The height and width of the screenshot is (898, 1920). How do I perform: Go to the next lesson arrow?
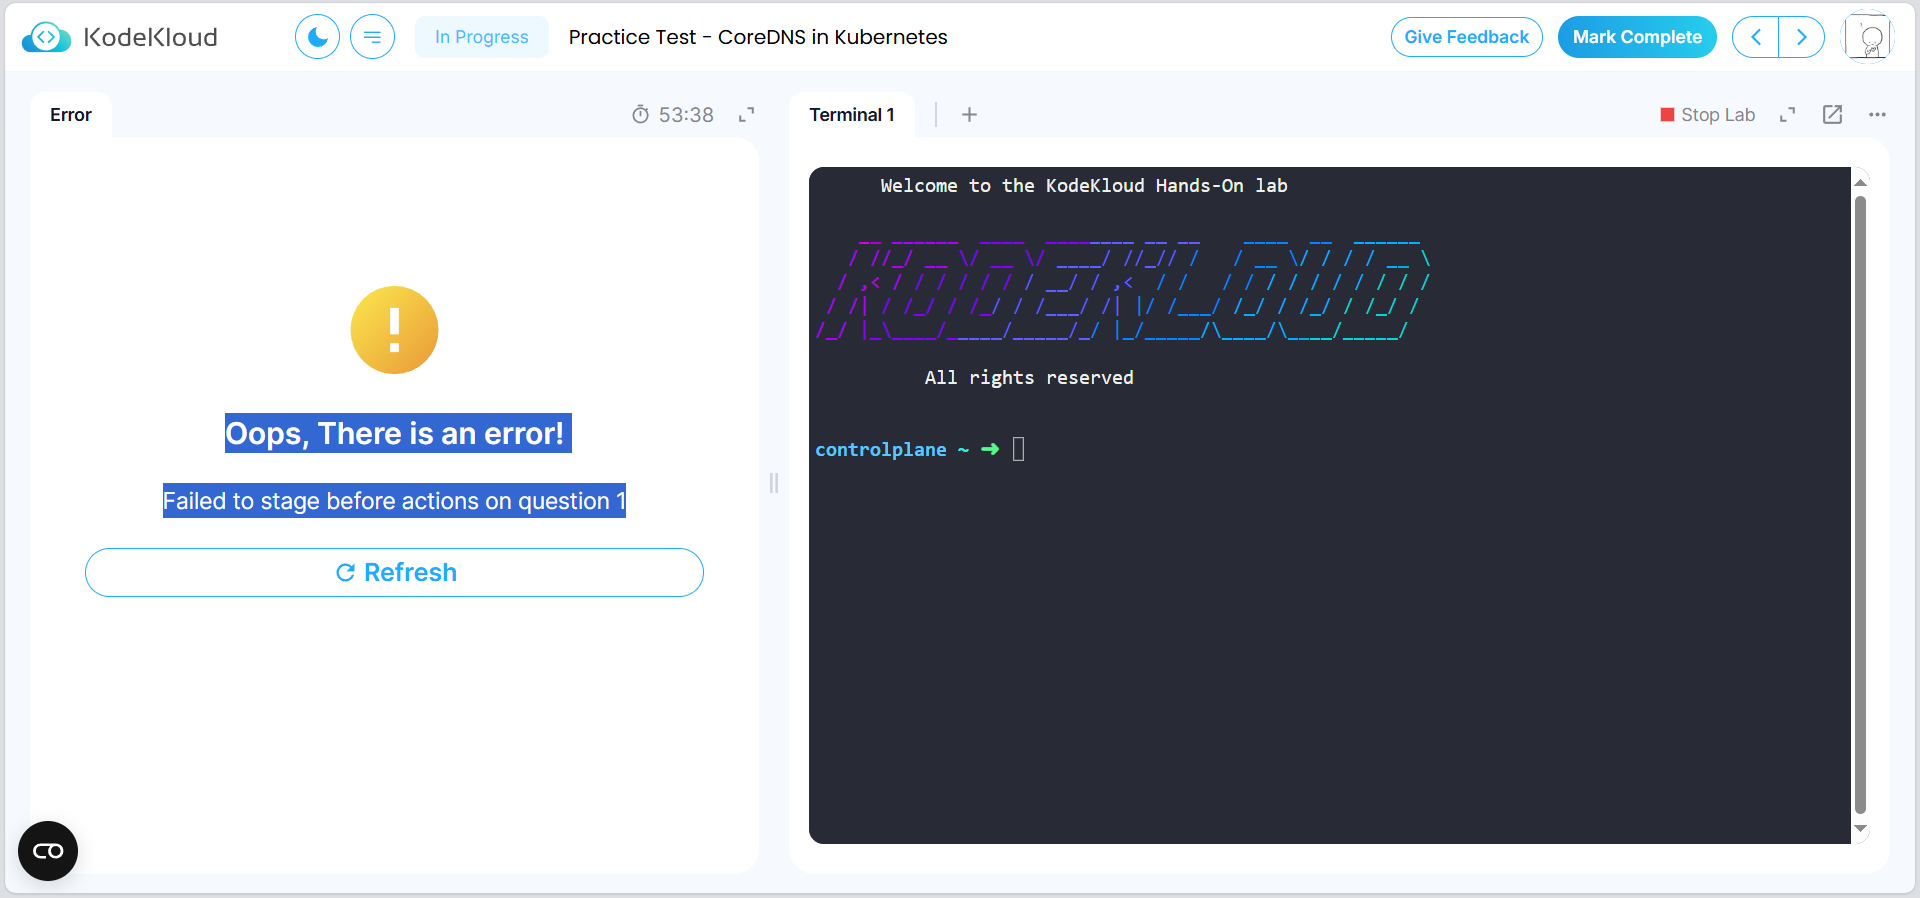(1802, 37)
